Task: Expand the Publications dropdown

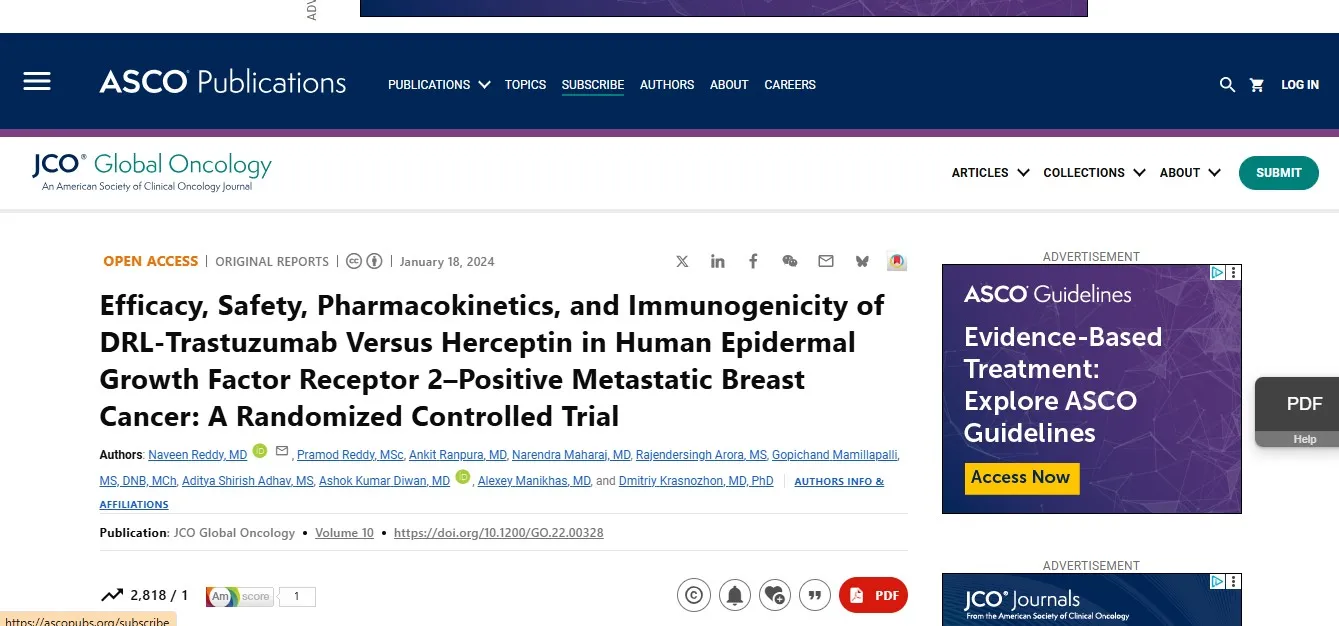Action: tap(439, 85)
